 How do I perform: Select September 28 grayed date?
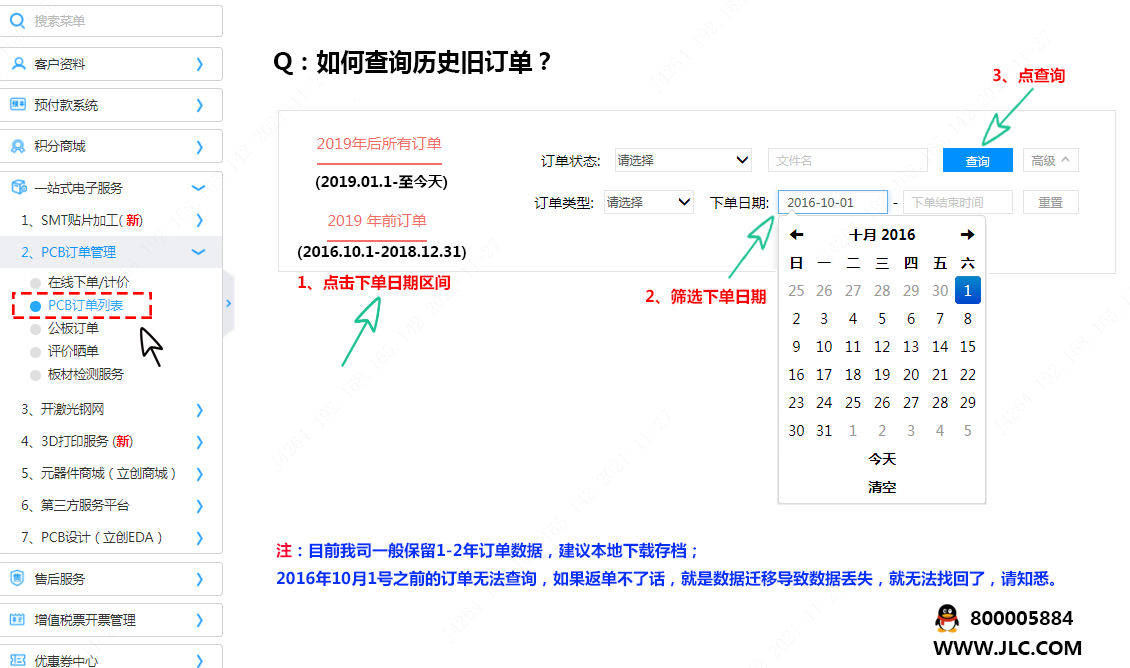pyautogui.click(x=882, y=290)
